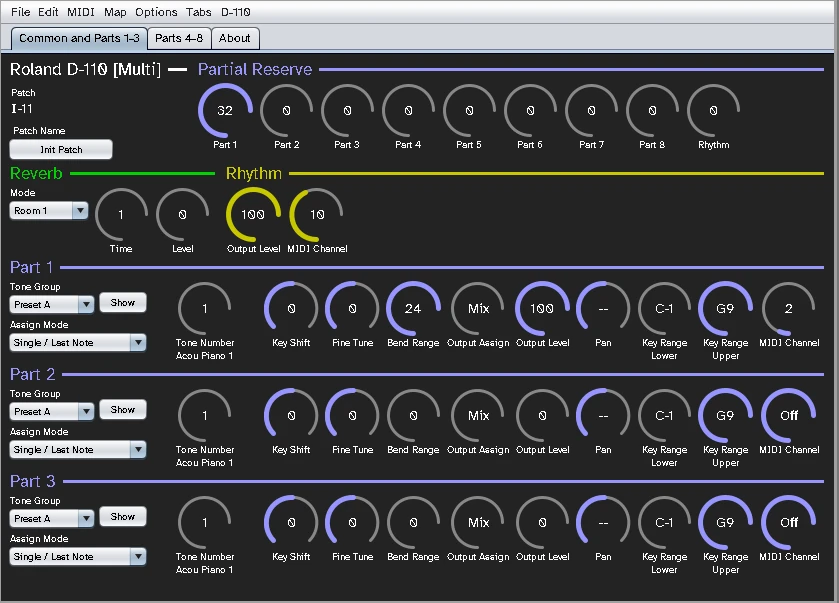The height and width of the screenshot is (603, 839).
Task: Select the Part 3 MIDI Channel dial
Action: coord(789,523)
